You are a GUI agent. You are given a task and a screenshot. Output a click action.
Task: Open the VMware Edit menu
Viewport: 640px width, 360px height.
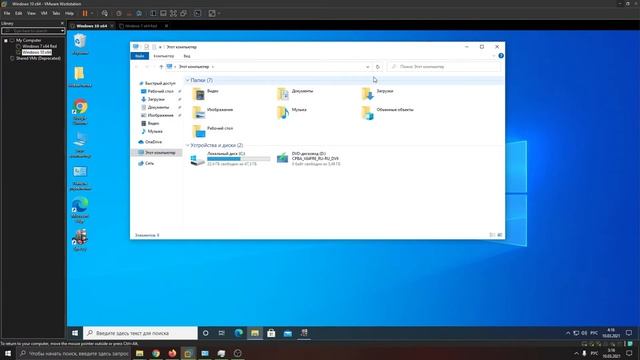(x=18, y=13)
